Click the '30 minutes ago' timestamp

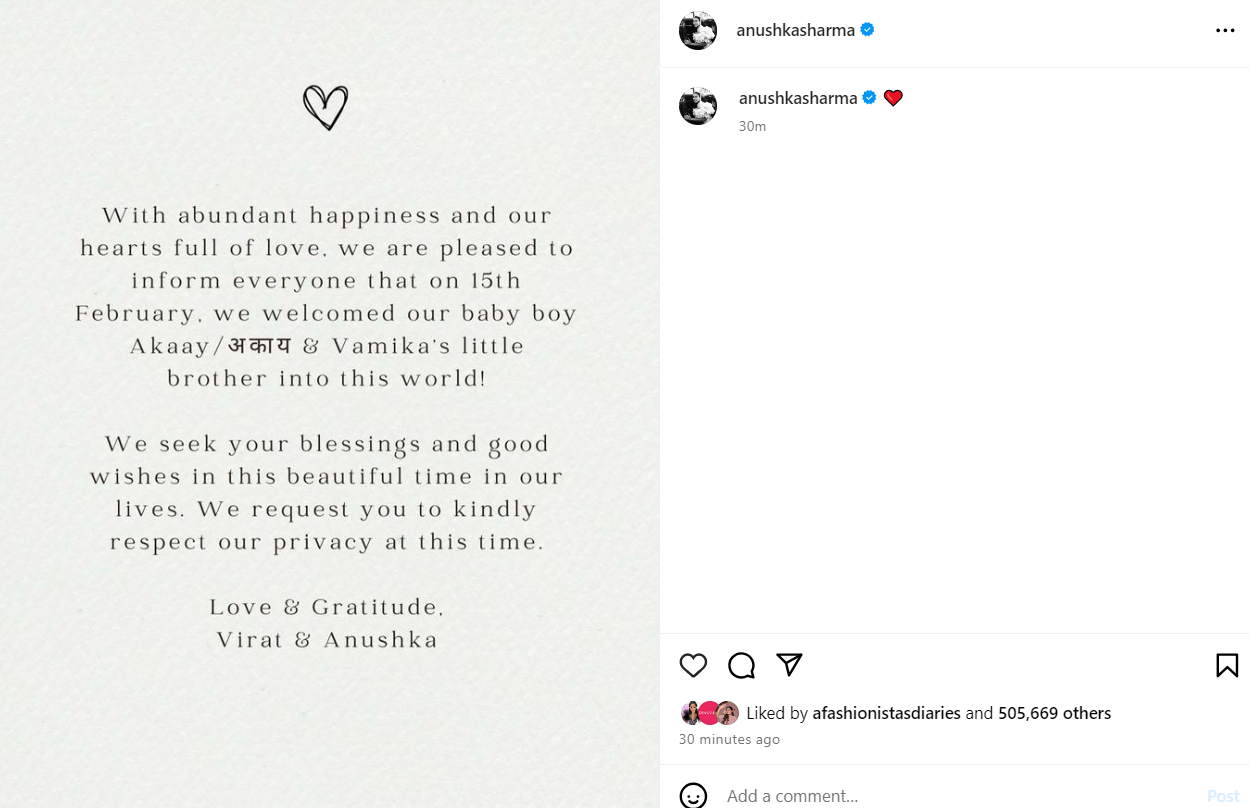(729, 740)
